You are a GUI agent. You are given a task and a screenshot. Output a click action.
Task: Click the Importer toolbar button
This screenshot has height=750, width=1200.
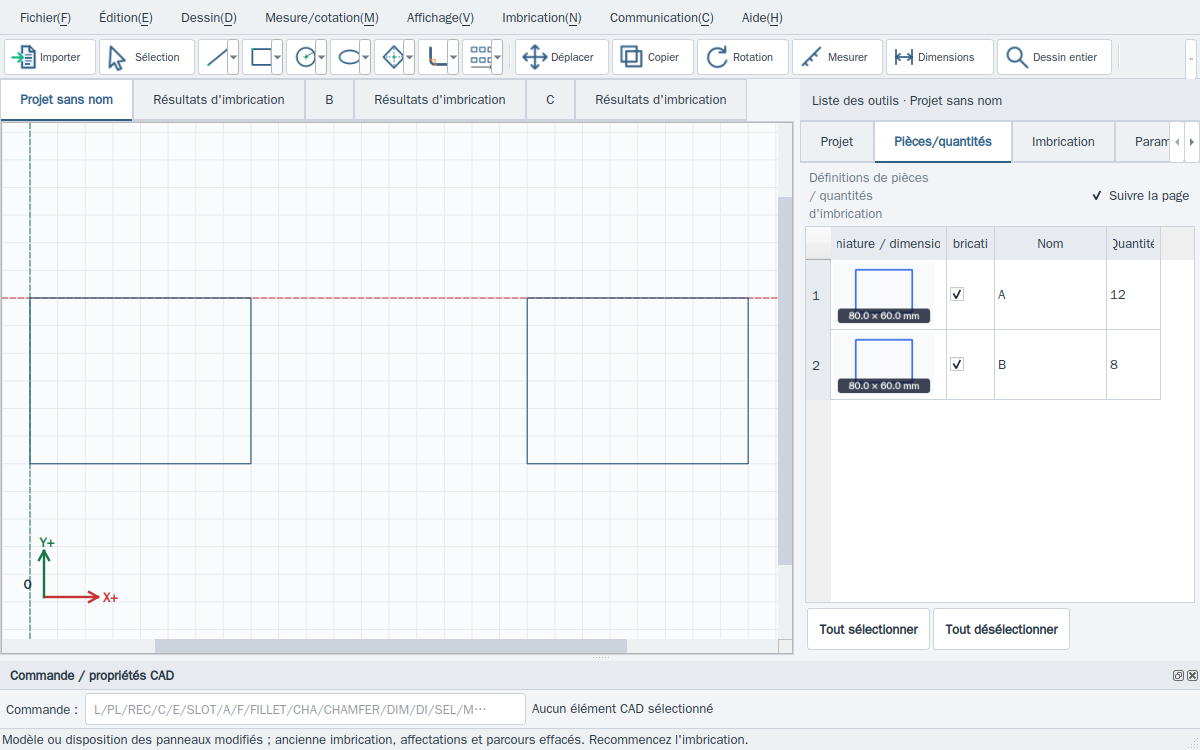(x=50, y=57)
